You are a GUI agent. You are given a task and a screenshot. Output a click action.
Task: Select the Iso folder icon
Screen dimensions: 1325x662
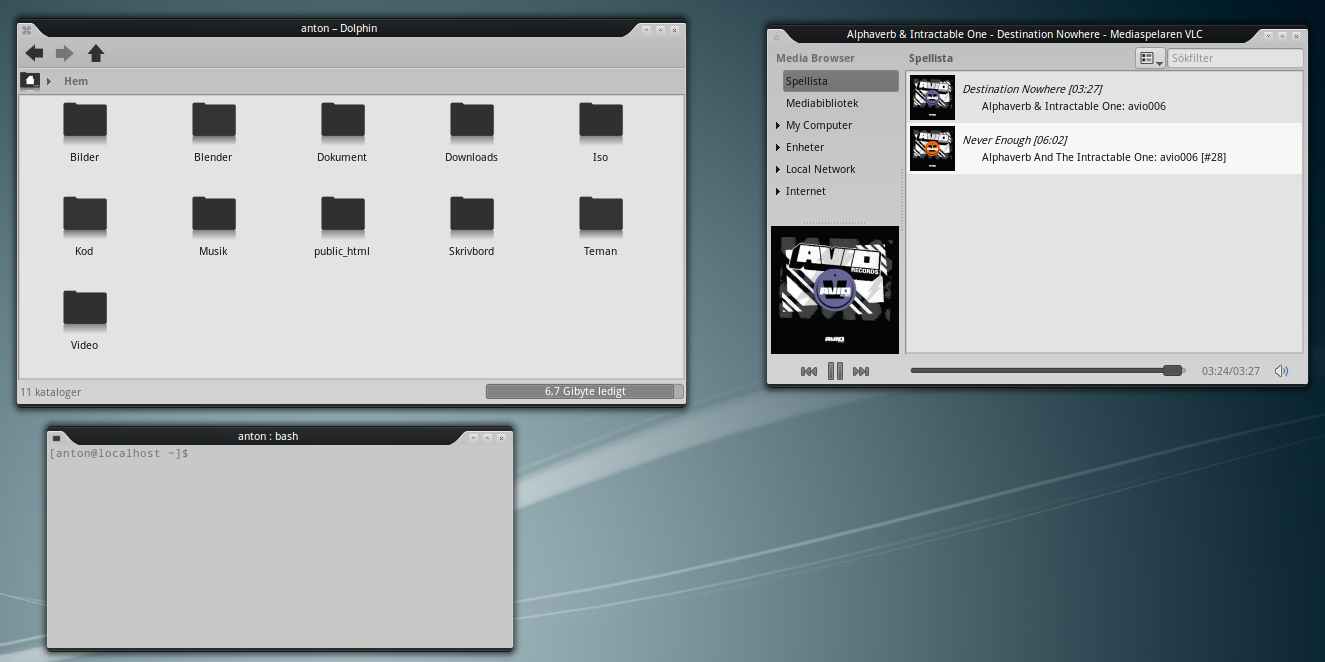[601, 121]
